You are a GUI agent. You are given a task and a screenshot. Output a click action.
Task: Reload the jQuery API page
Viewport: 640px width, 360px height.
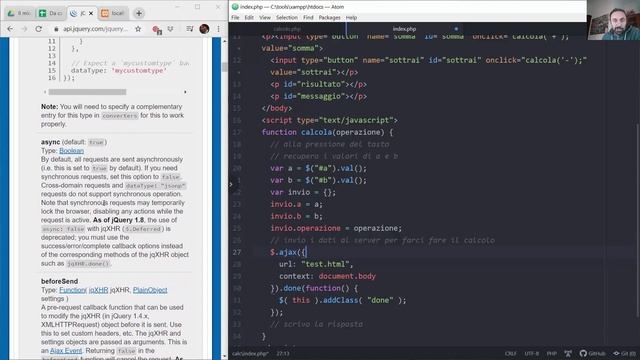click(x=38, y=29)
